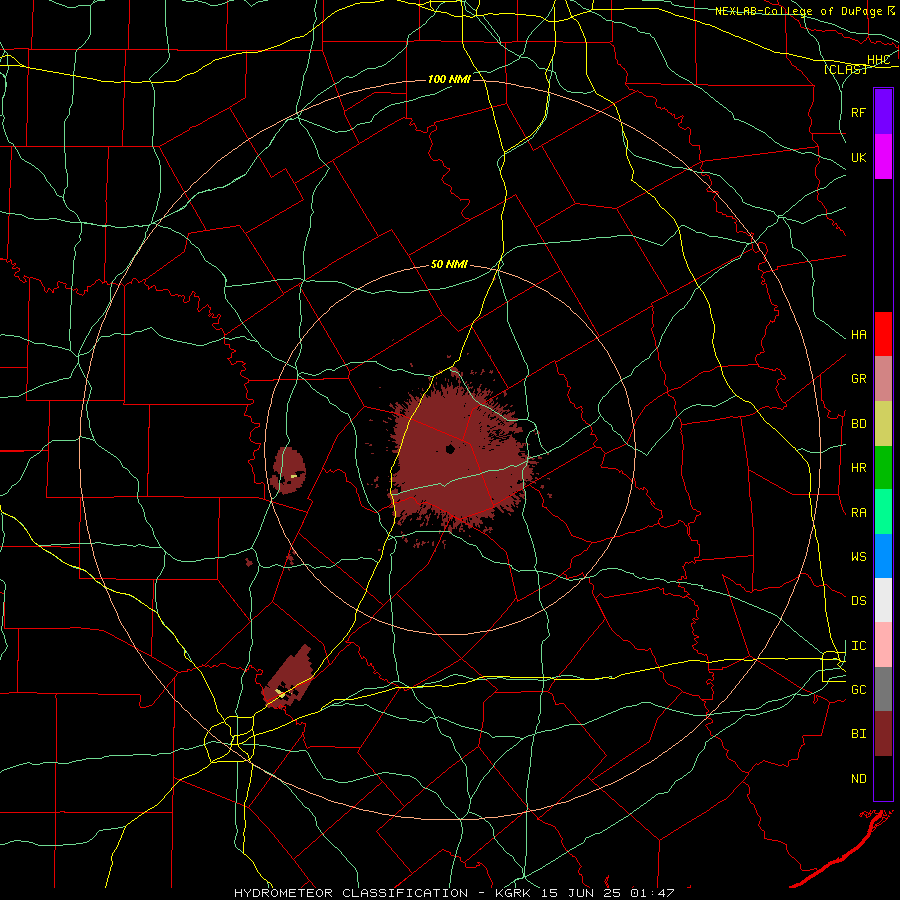Click the BI dark-red legend swatch
Screen dimensions: 900x900
(x=883, y=734)
